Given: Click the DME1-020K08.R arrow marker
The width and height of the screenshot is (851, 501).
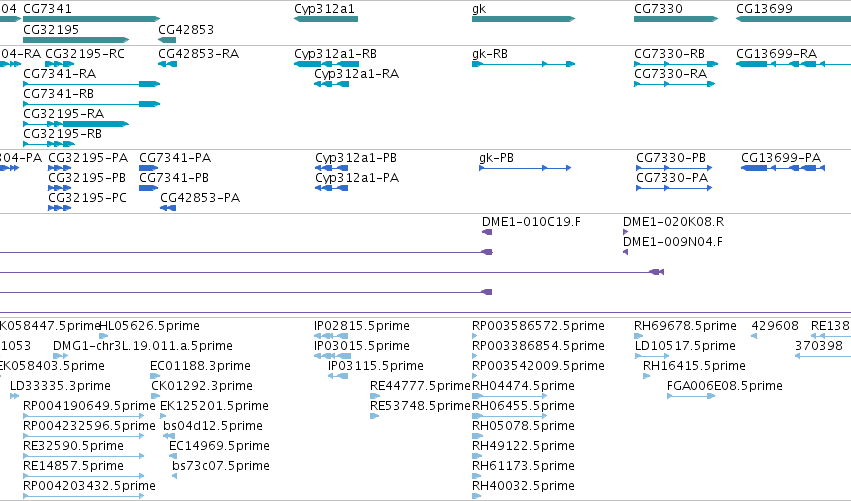Looking at the screenshot, I should tap(625, 232).
